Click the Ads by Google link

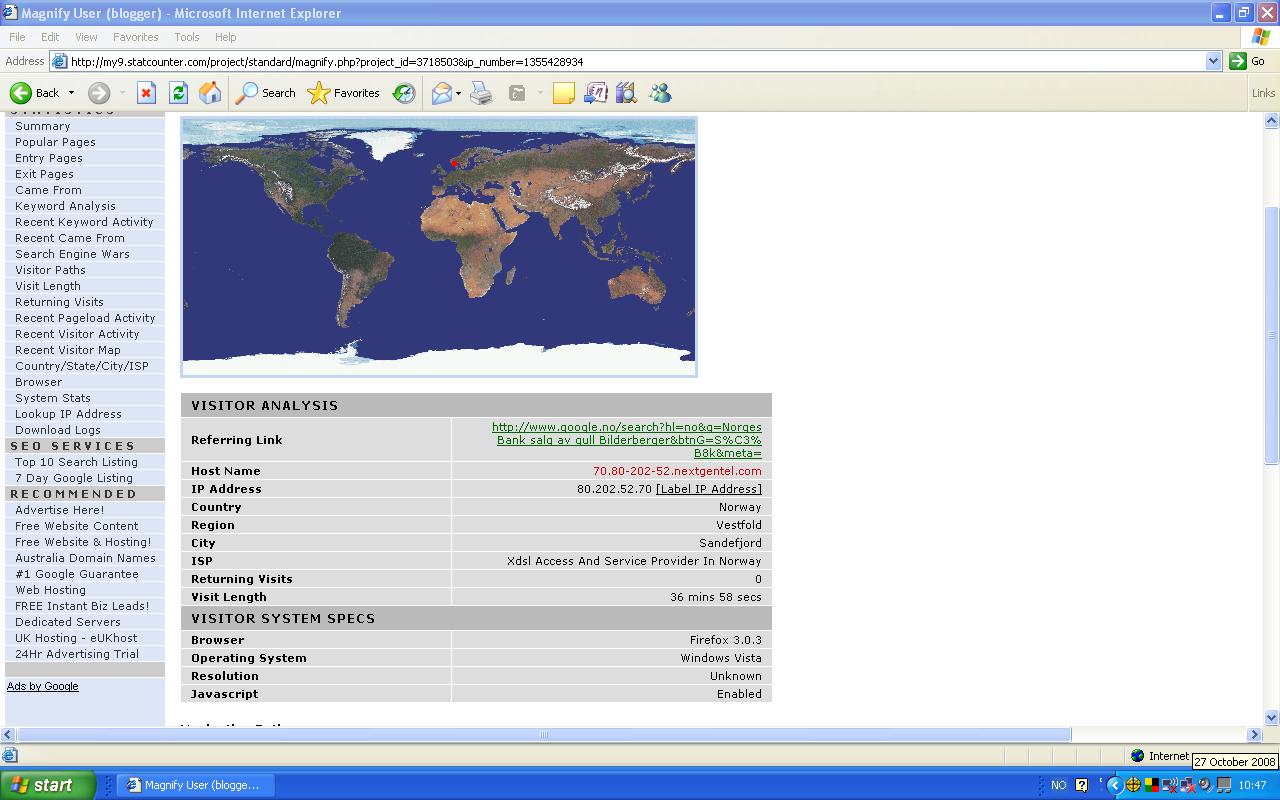tap(43, 686)
